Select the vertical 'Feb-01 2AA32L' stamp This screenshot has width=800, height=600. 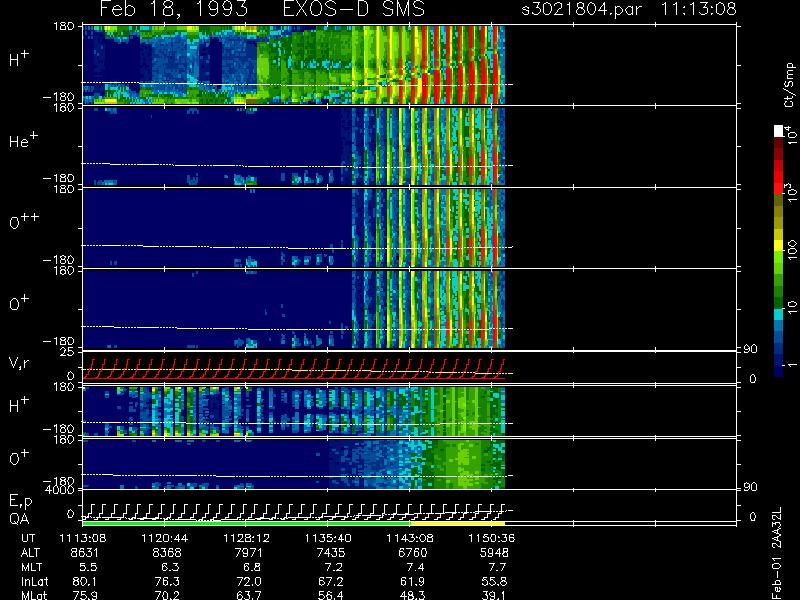coord(777,553)
